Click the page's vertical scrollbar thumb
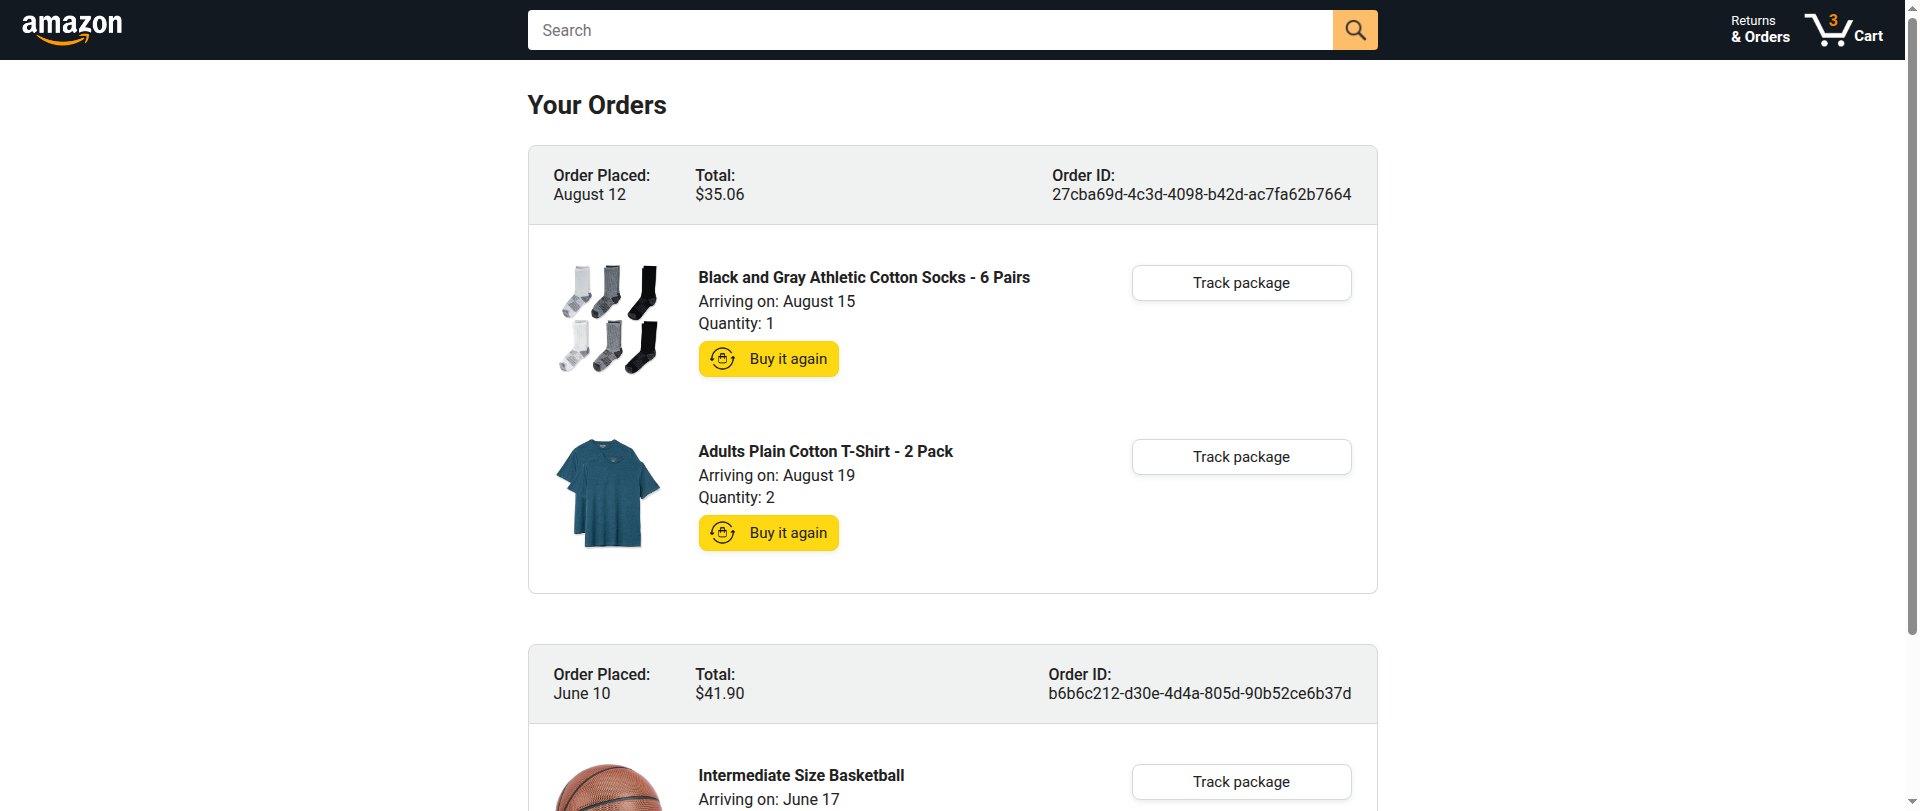This screenshot has height=811, width=1920. point(1912,320)
